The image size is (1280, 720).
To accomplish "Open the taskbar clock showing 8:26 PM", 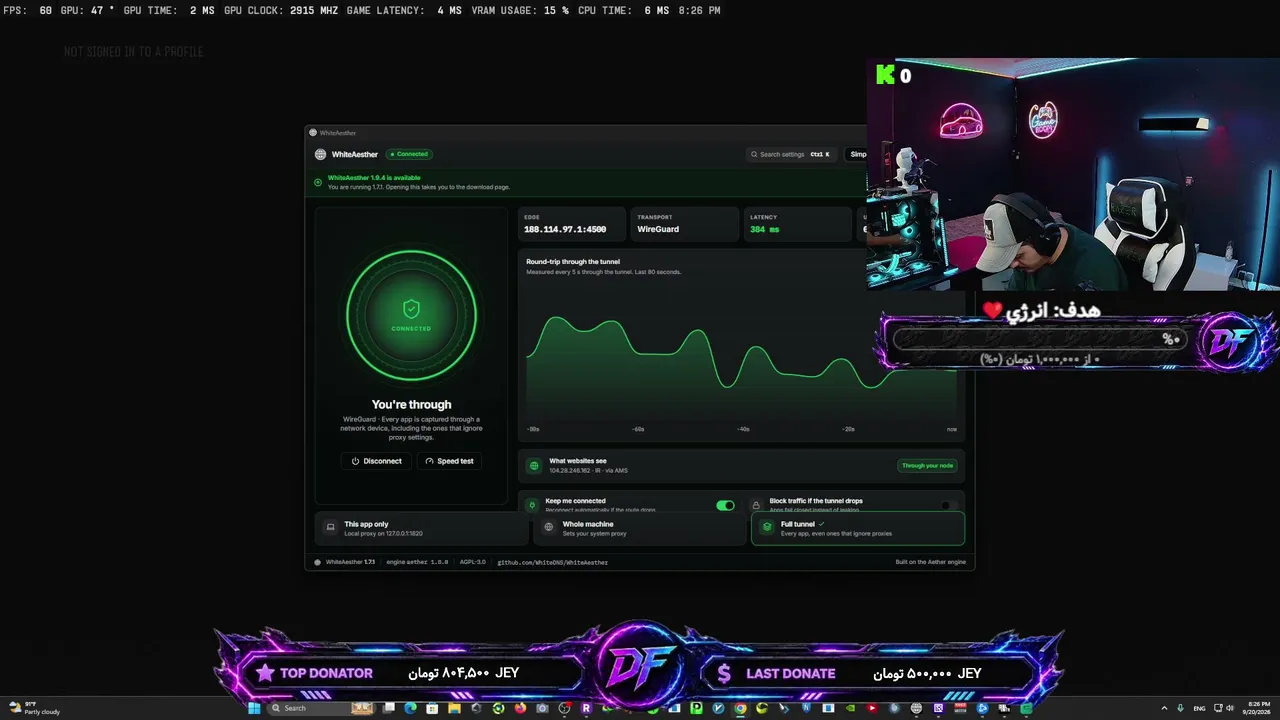I will click(x=1259, y=708).
